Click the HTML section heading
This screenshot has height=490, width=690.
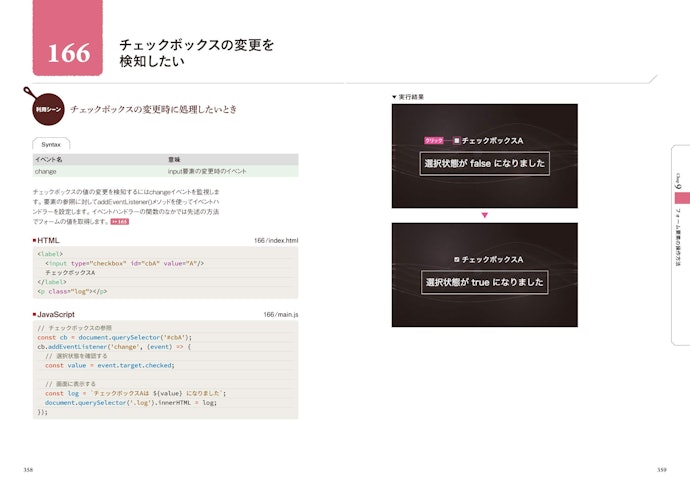tap(48, 241)
